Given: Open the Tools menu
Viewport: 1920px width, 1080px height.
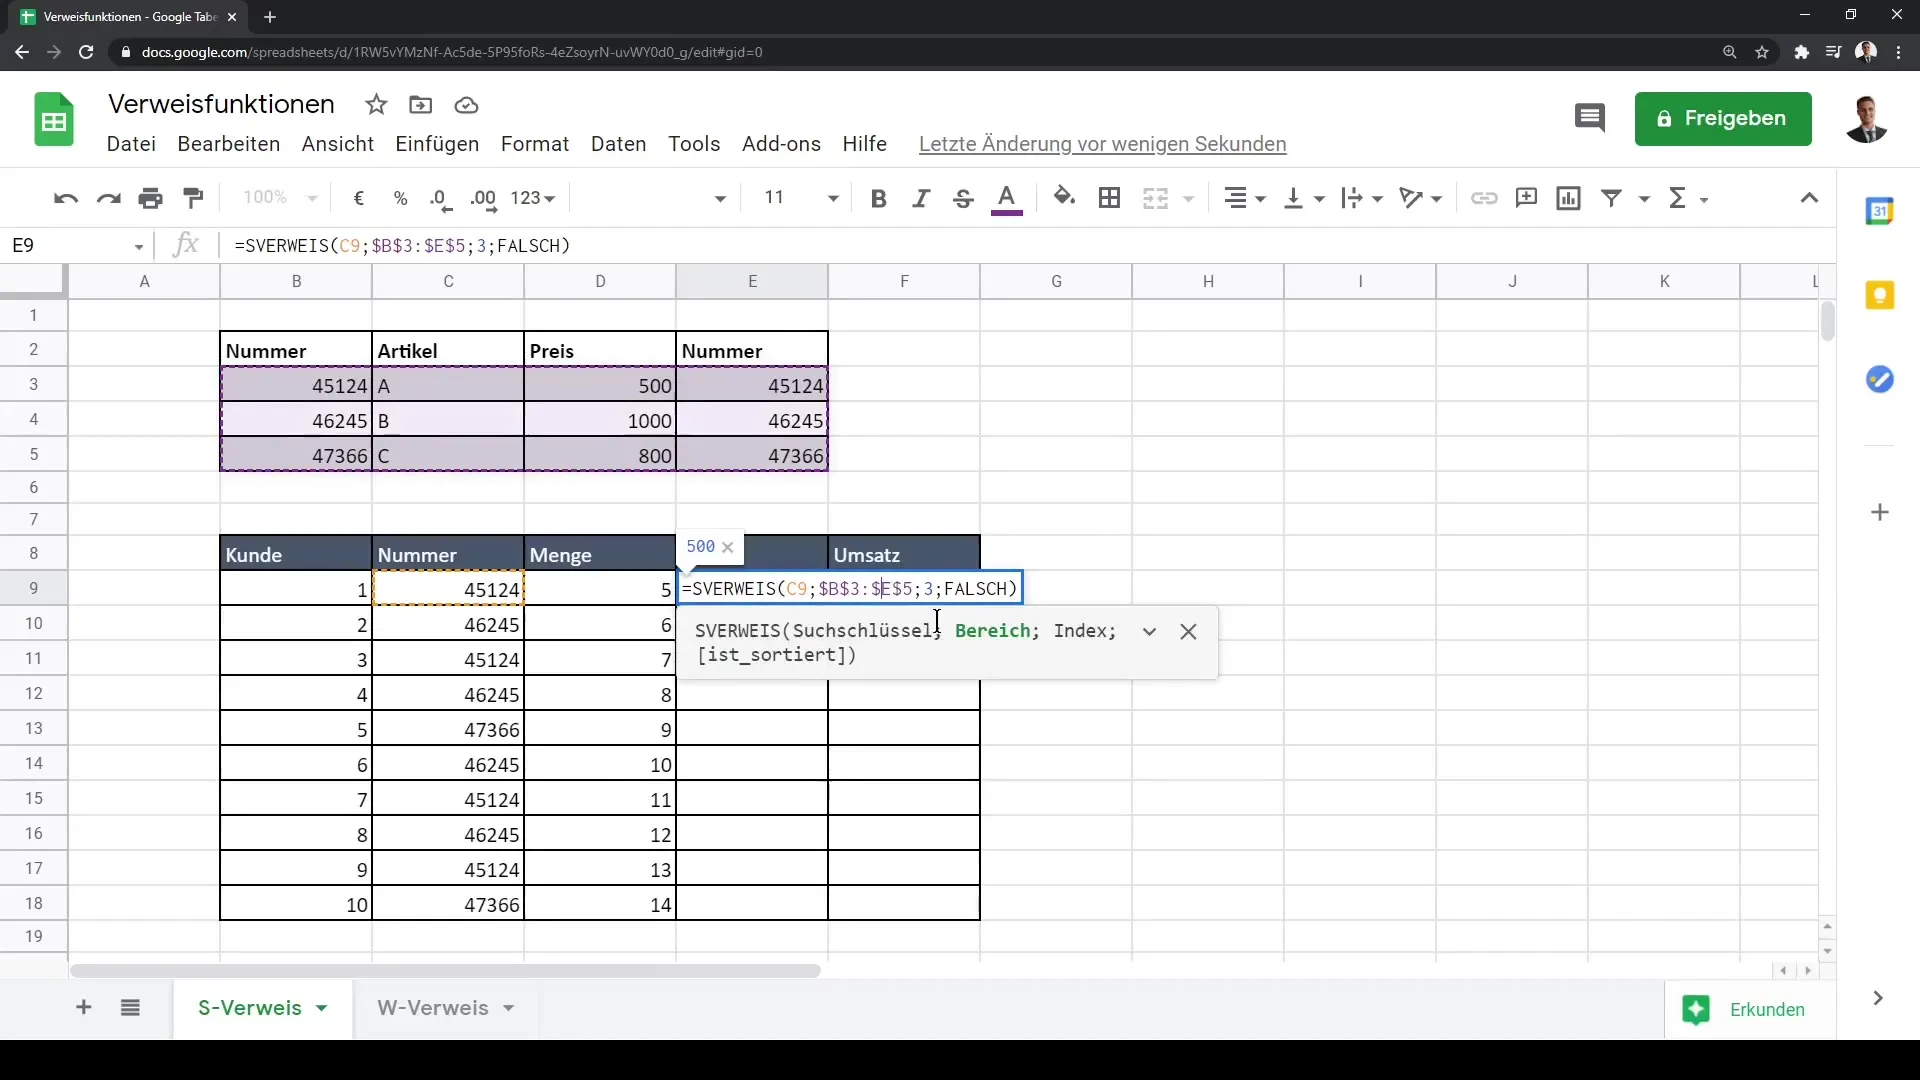Looking at the screenshot, I should [694, 144].
